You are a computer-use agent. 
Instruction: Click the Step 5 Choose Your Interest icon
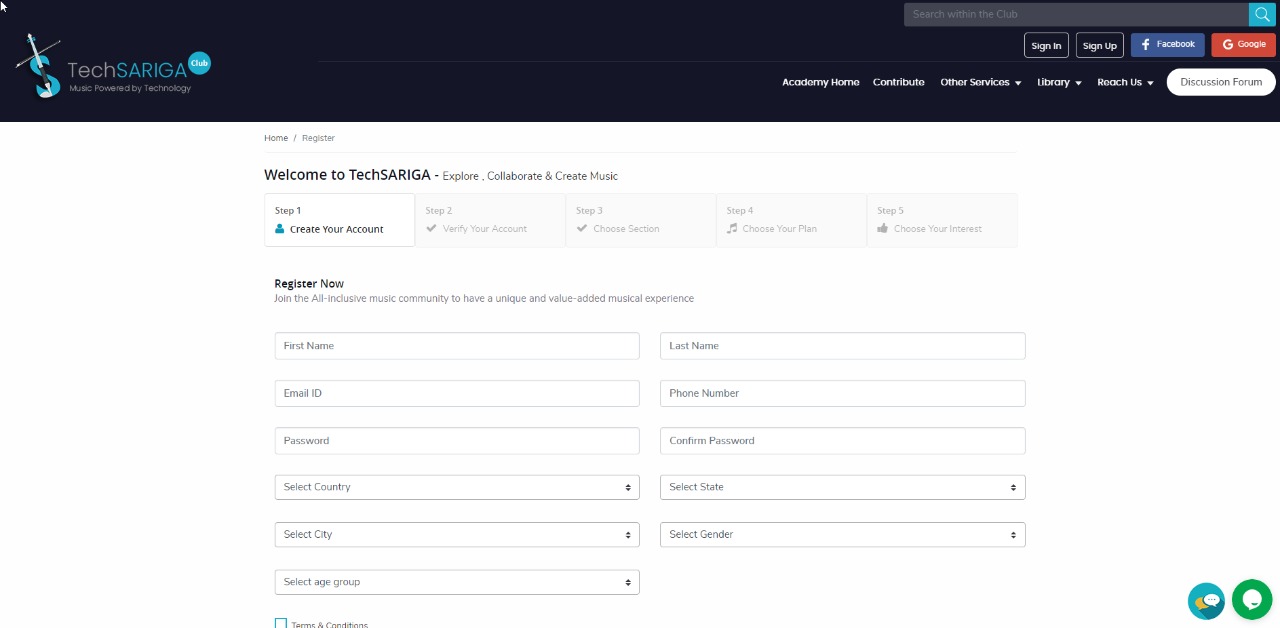[883, 229]
